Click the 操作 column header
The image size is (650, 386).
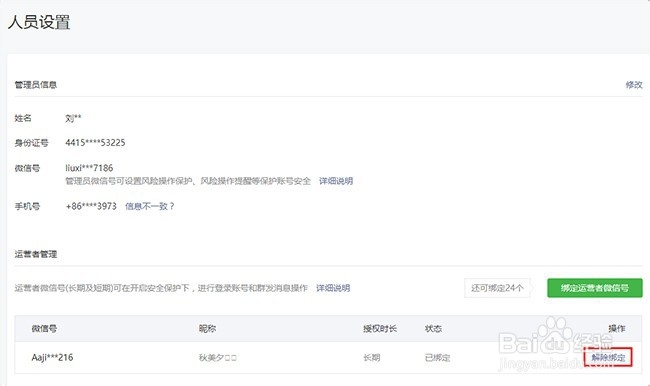coord(617,328)
